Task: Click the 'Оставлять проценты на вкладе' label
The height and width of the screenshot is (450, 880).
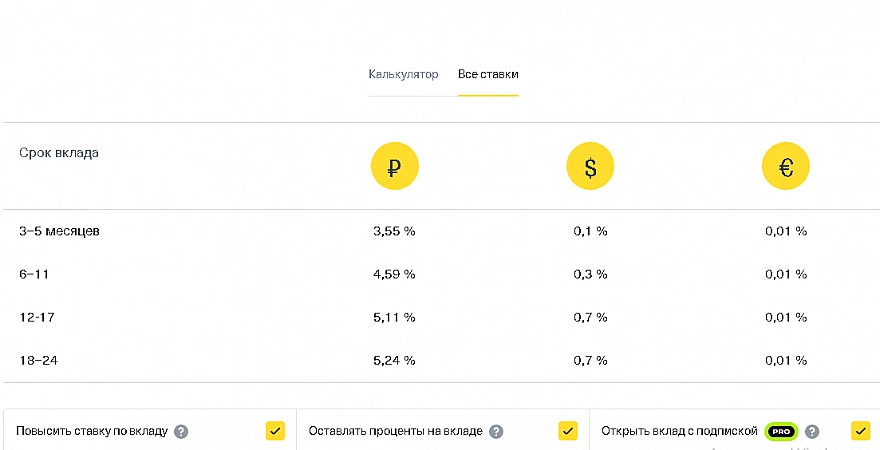Action: pyautogui.click(x=395, y=432)
